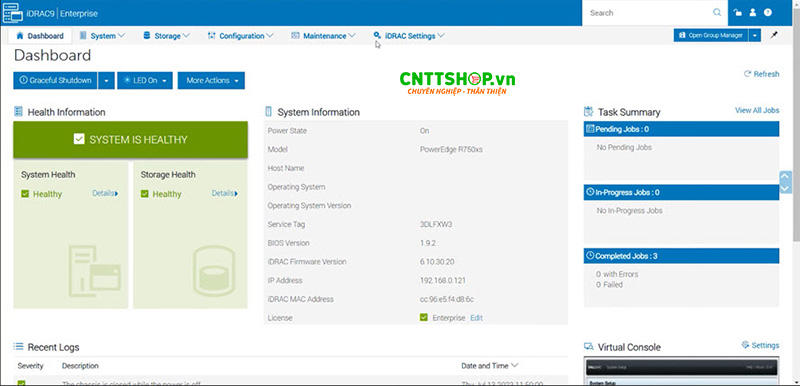The image size is (800, 386).
Task: Click the In-Progress Jobs clock icon
Action: pyautogui.click(x=590, y=192)
